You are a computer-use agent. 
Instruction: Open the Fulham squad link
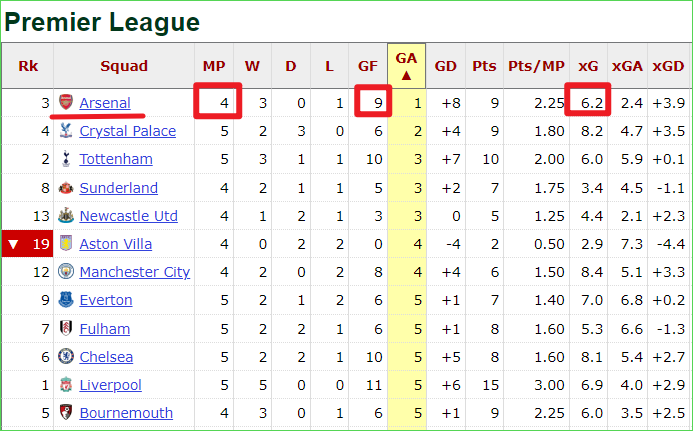point(105,329)
